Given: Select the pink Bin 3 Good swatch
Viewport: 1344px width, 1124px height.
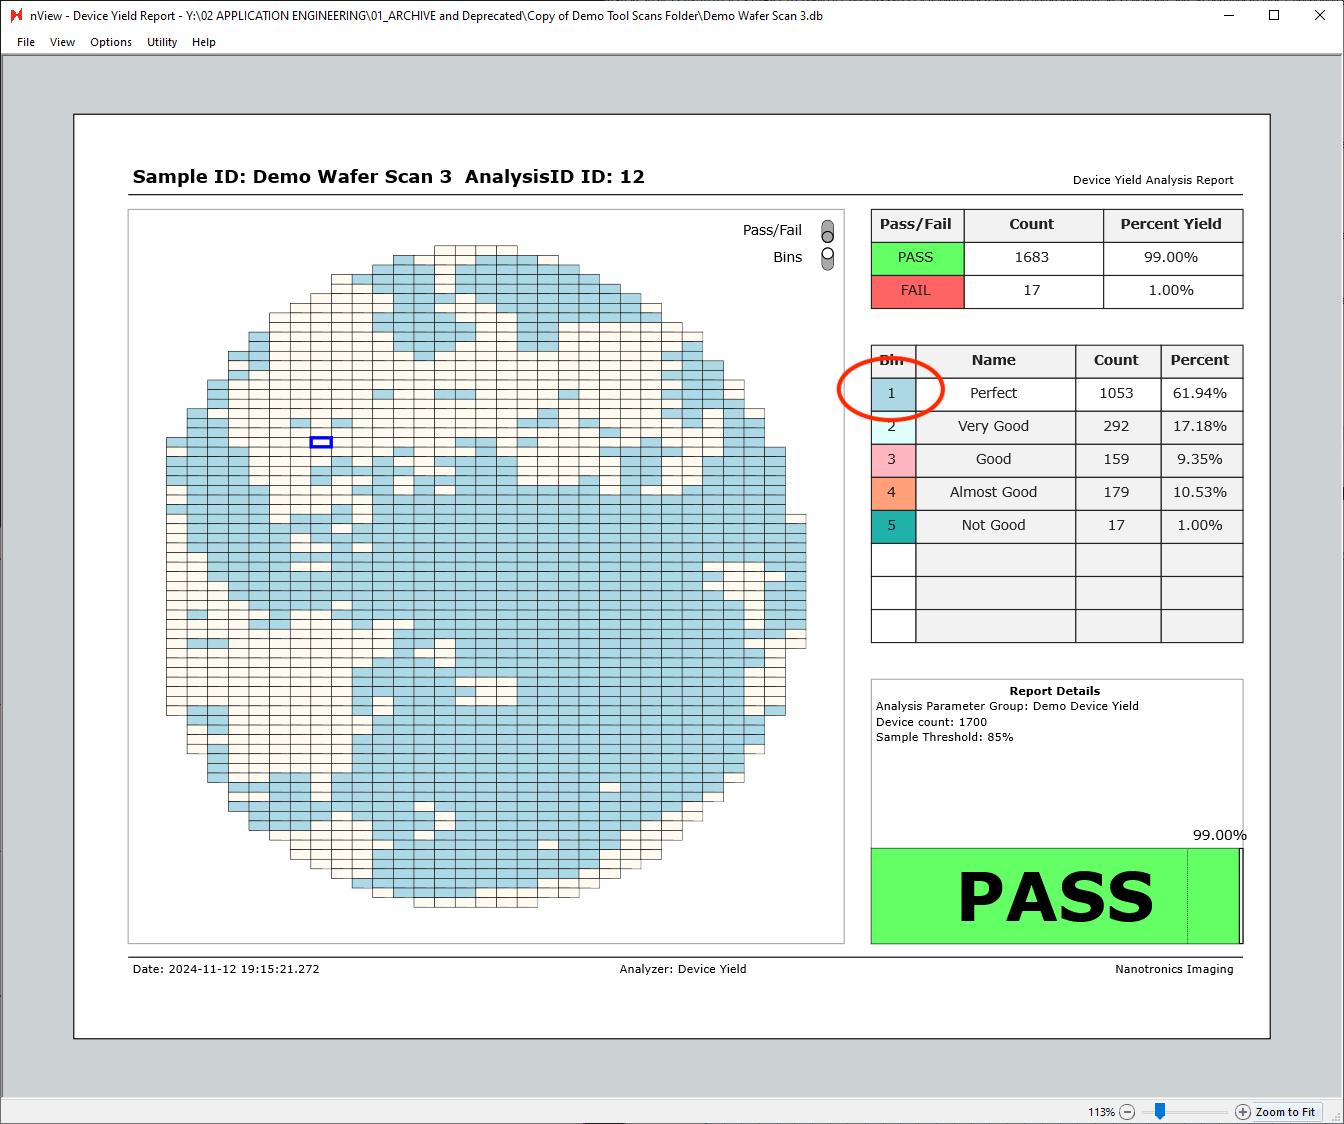Looking at the screenshot, I should 892,459.
